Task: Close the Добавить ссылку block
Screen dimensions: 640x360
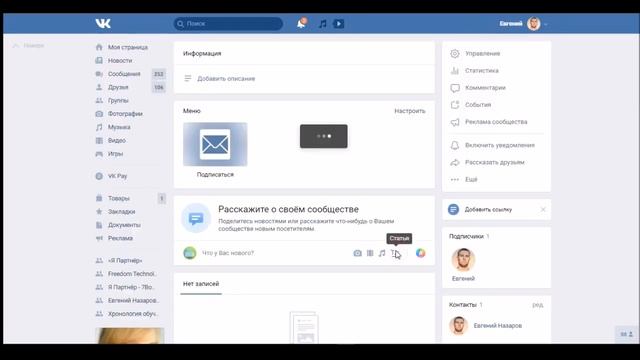Action: pos(543,209)
